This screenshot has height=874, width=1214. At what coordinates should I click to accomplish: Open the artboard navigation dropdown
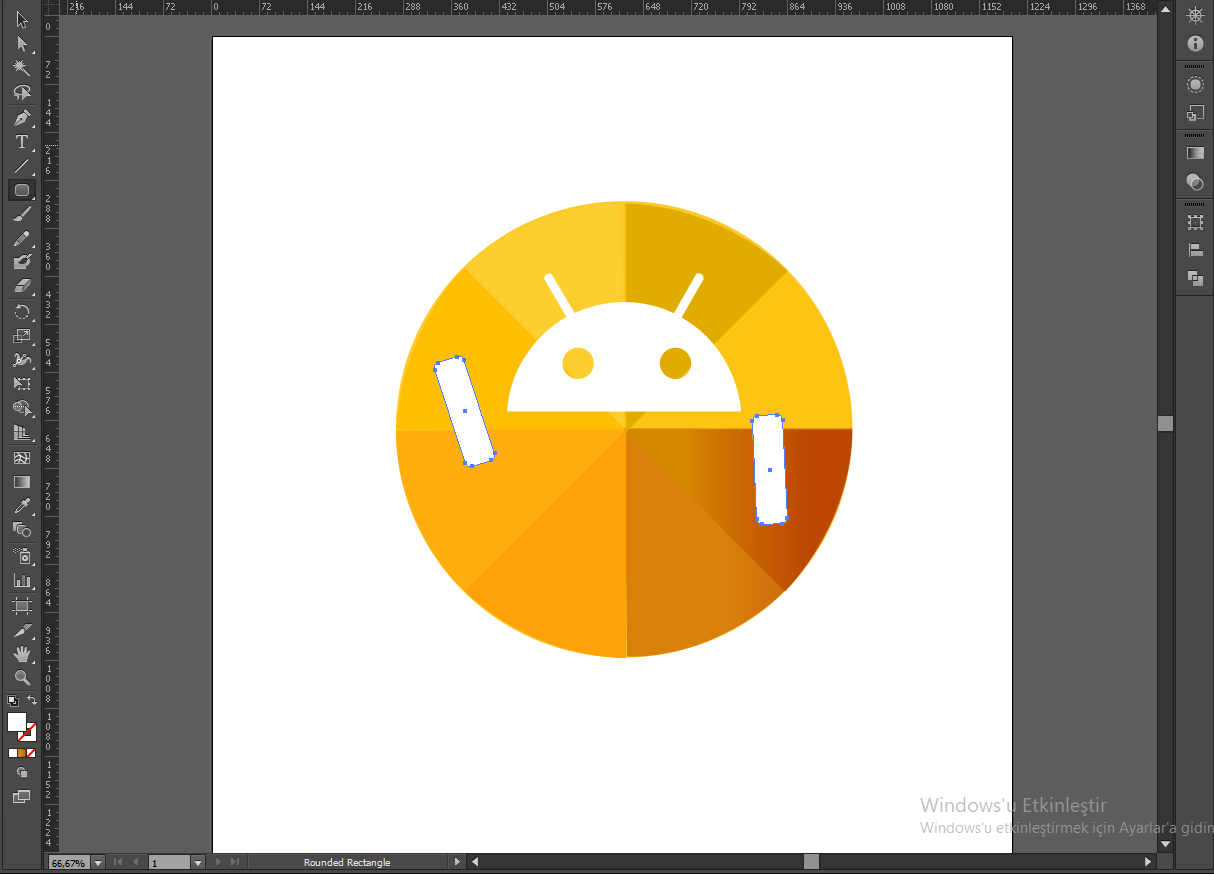[198, 862]
